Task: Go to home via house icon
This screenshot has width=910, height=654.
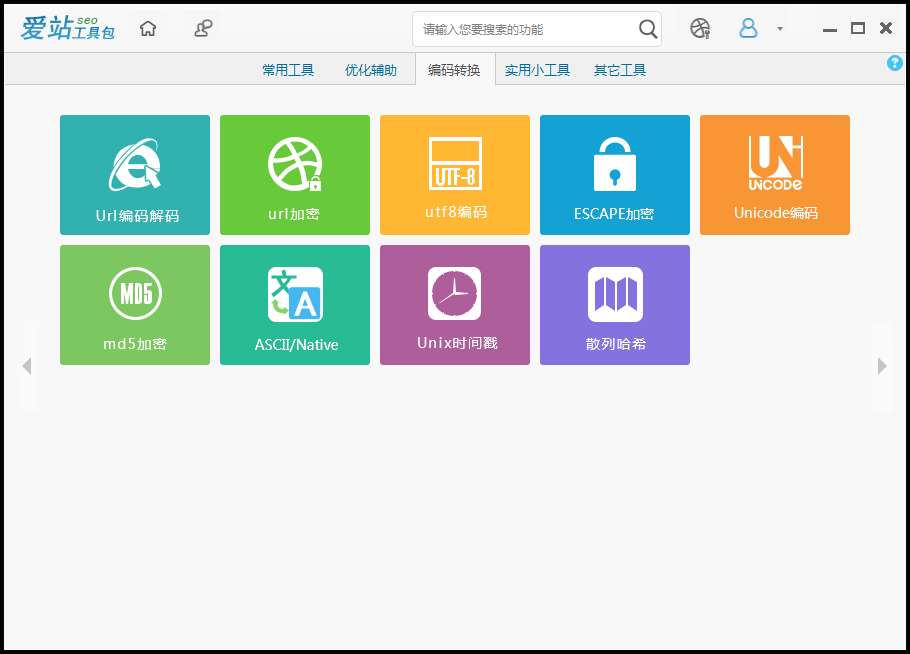Action: [148, 28]
